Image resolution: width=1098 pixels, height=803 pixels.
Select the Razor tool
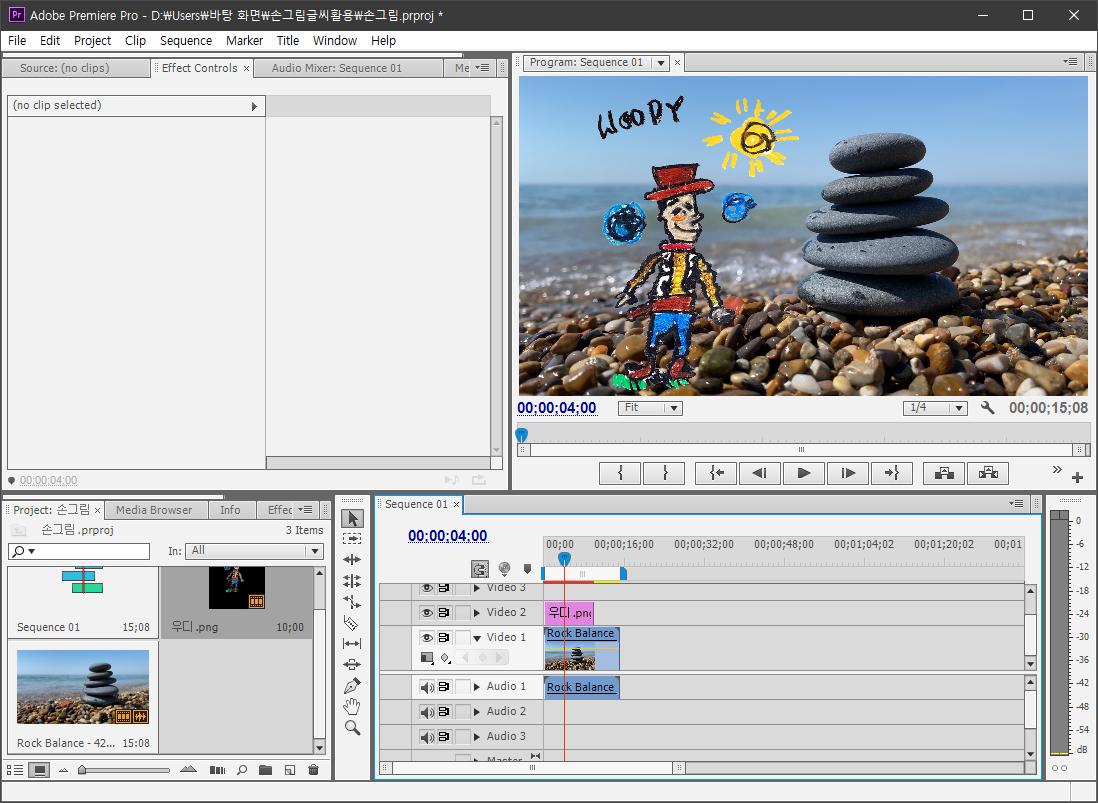click(x=352, y=622)
